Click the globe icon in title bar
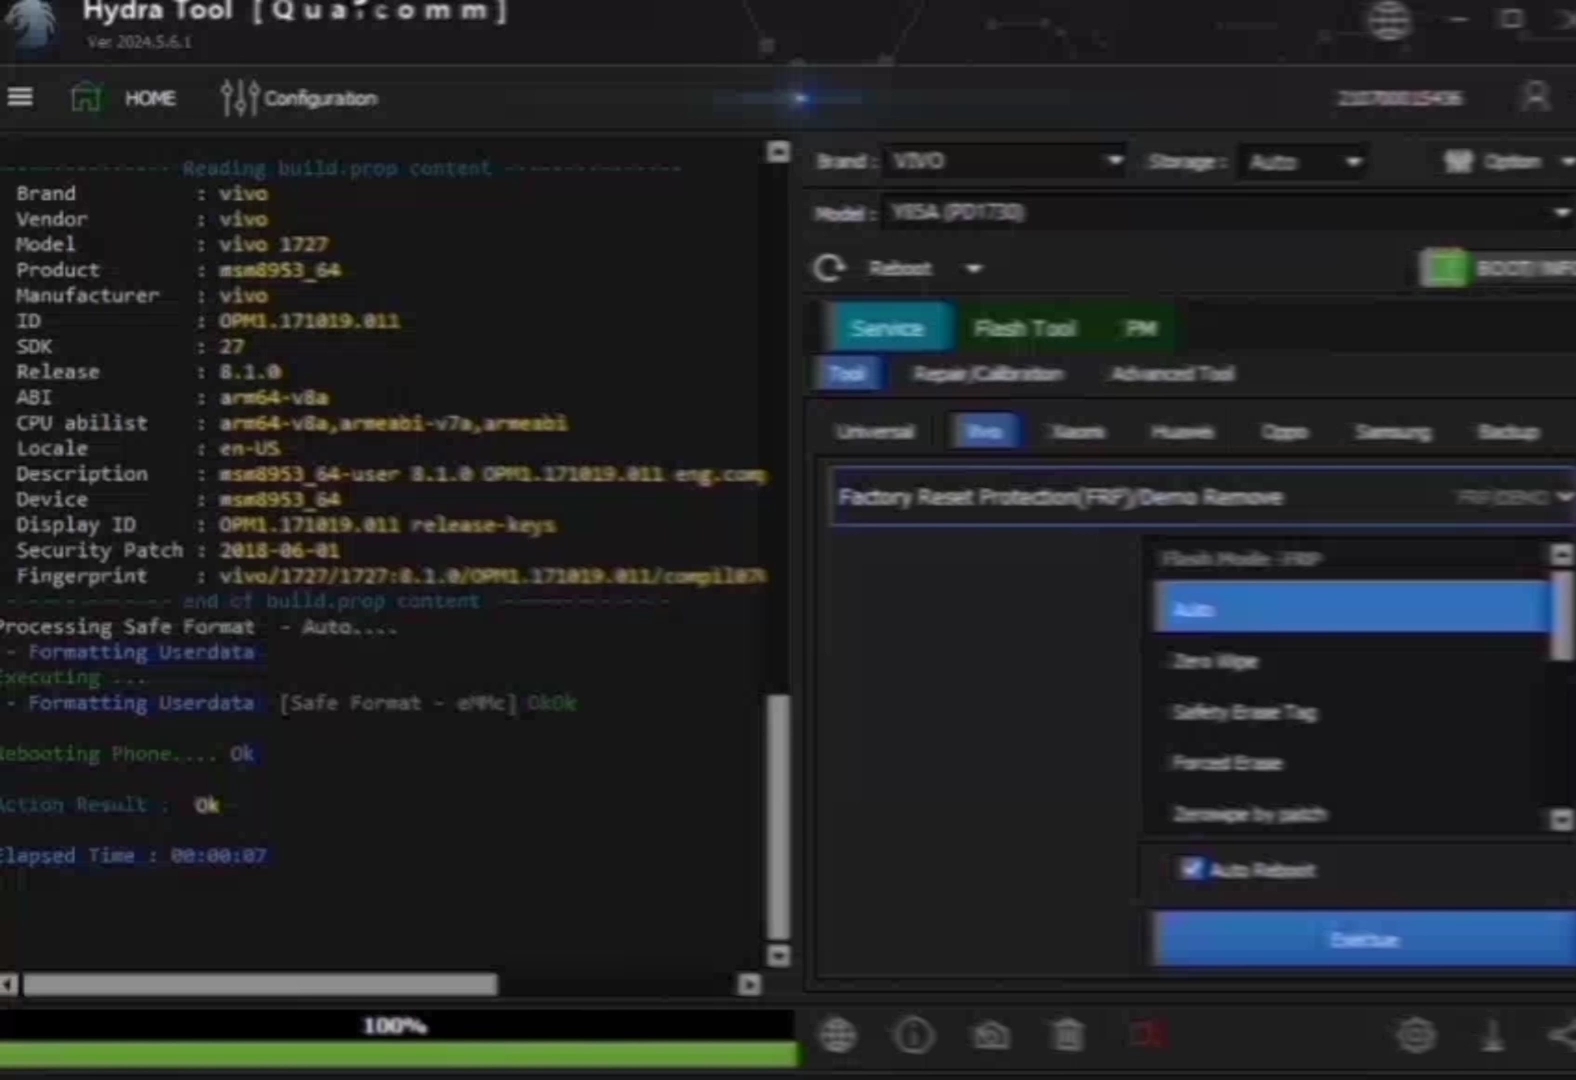Image resolution: width=1576 pixels, height=1080 pixels. coord(1389,19)
